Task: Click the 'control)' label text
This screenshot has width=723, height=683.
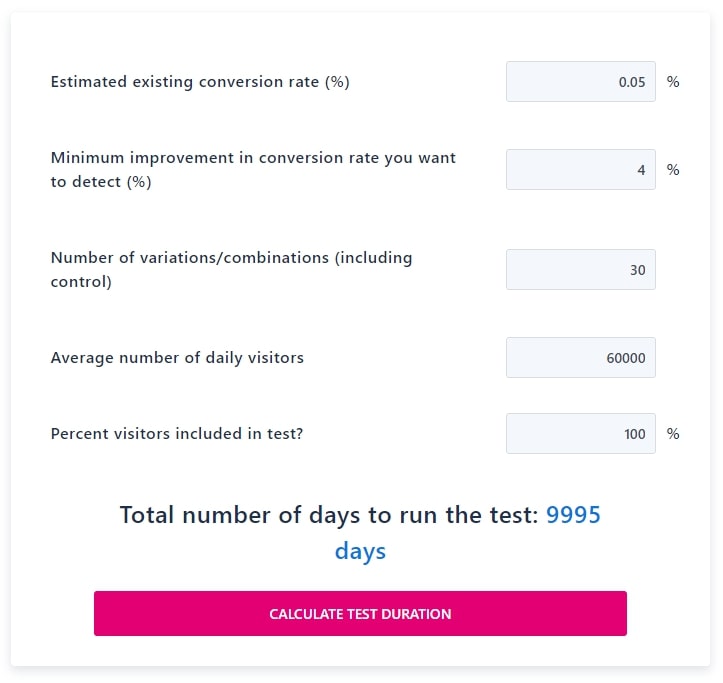Action: tap(81, 282)
